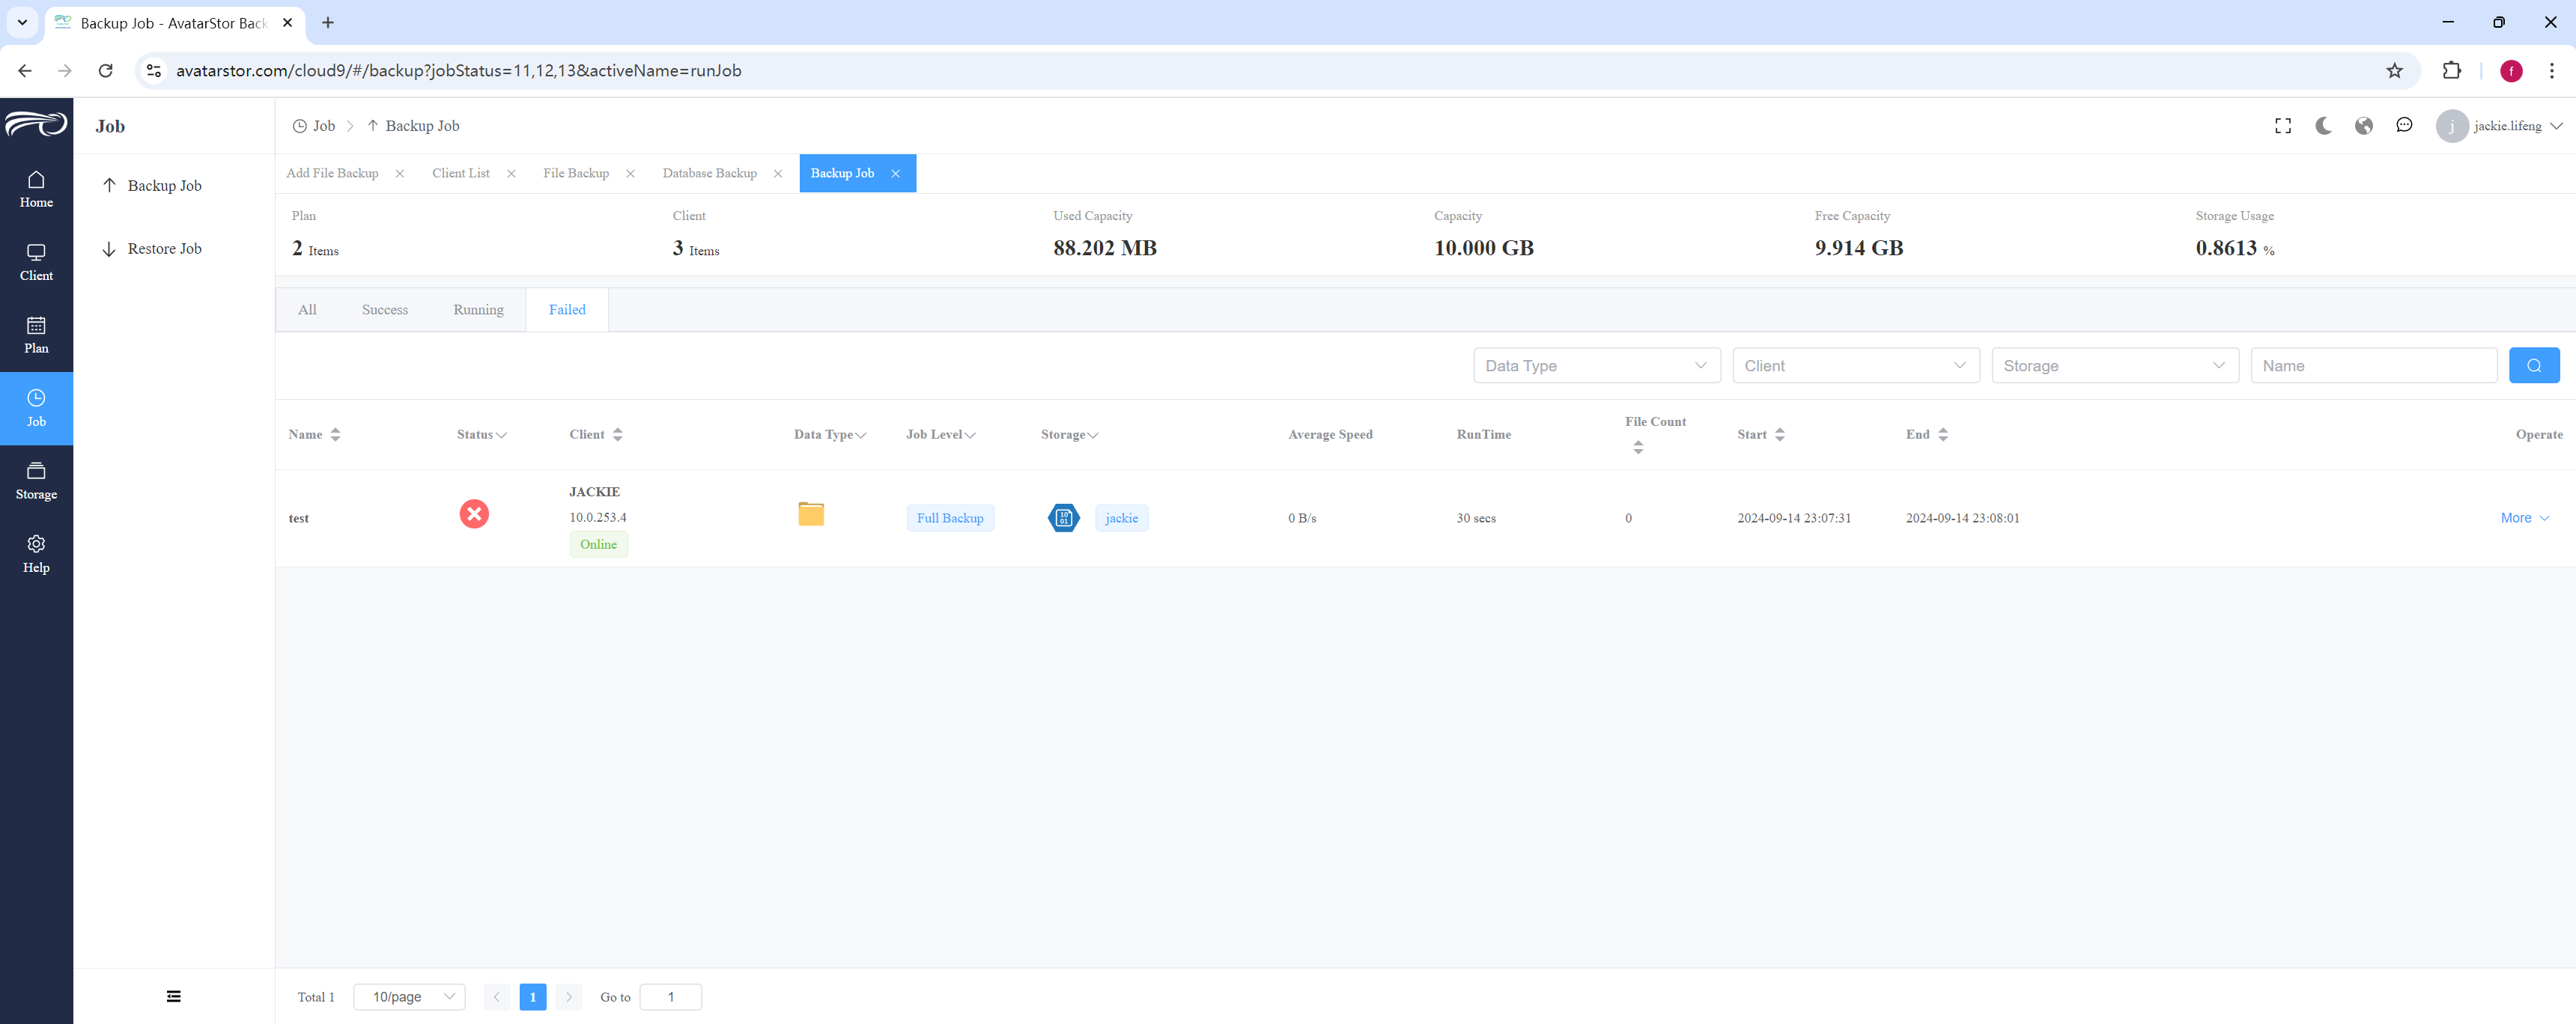Screen dimensions: 2576x1024
Task: Switch to the Success tab
Action: (385, 310)
